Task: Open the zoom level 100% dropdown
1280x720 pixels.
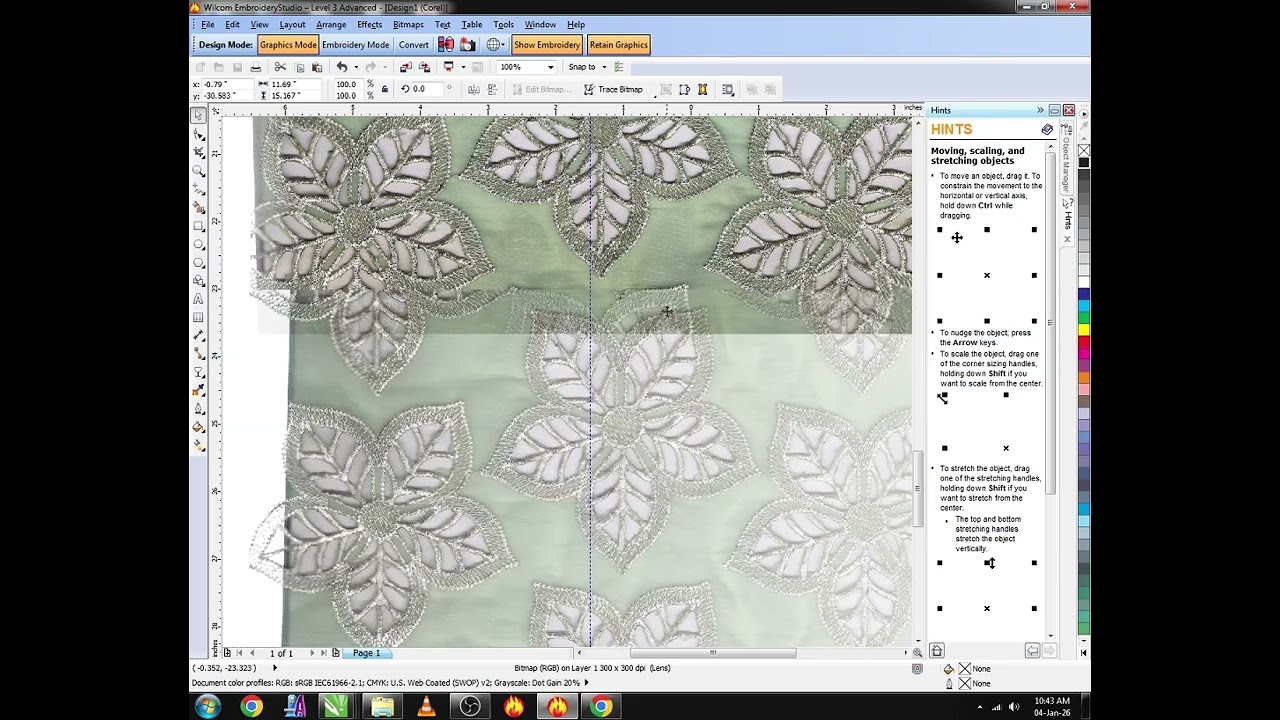Action: (x=550, y=67)
